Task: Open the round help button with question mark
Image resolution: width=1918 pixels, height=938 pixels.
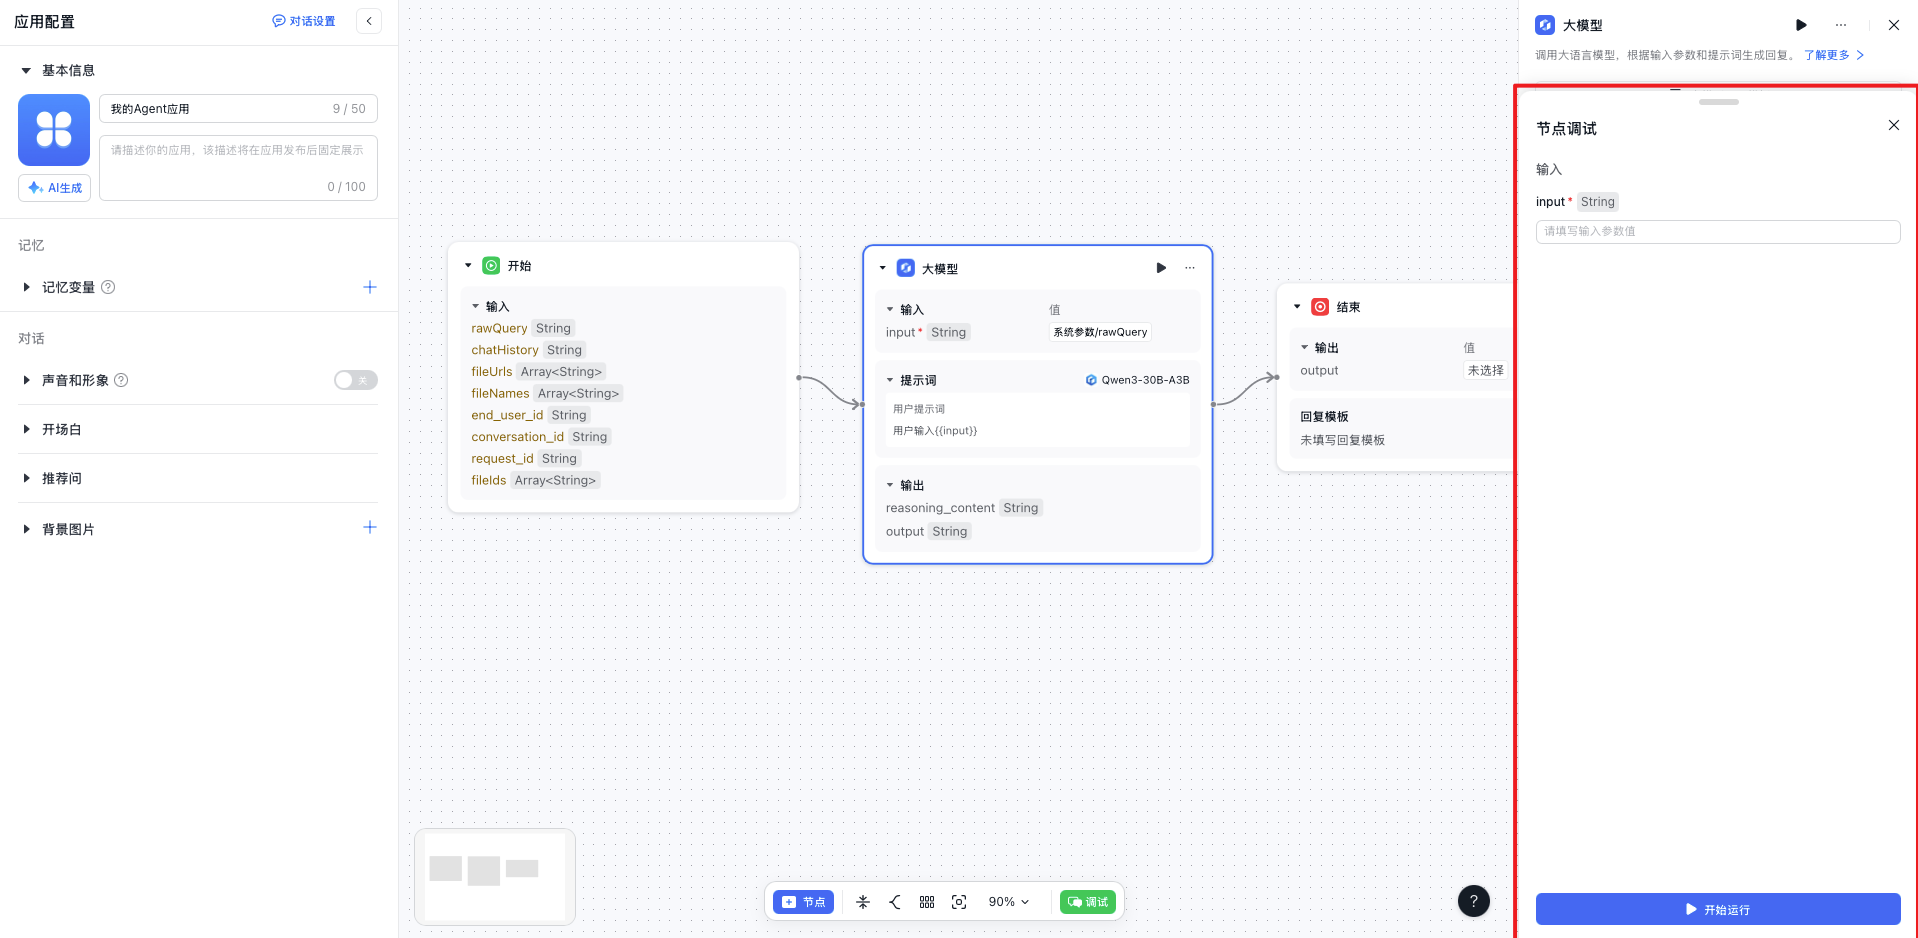Action: (x=1474, y=901)
